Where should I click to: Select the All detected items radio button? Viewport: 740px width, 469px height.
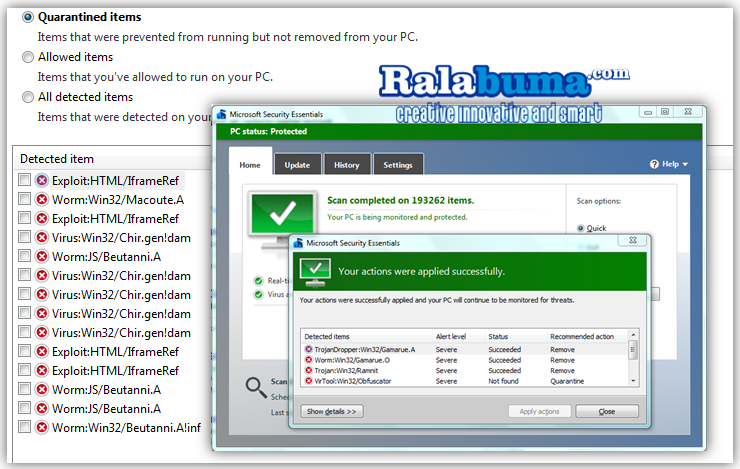[28, 97]
